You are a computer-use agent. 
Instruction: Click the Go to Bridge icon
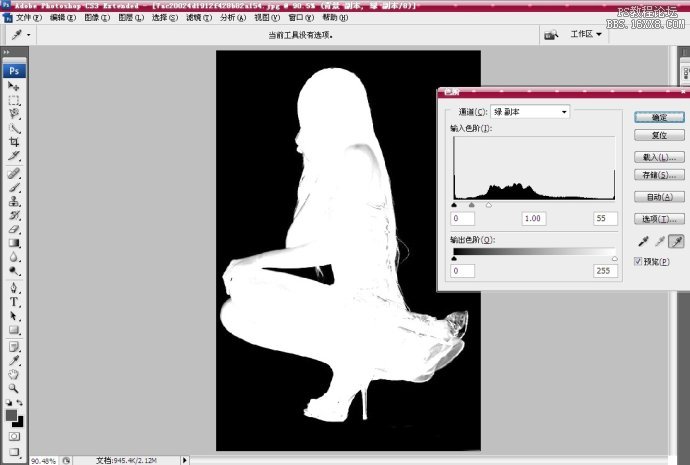[551, 35]
